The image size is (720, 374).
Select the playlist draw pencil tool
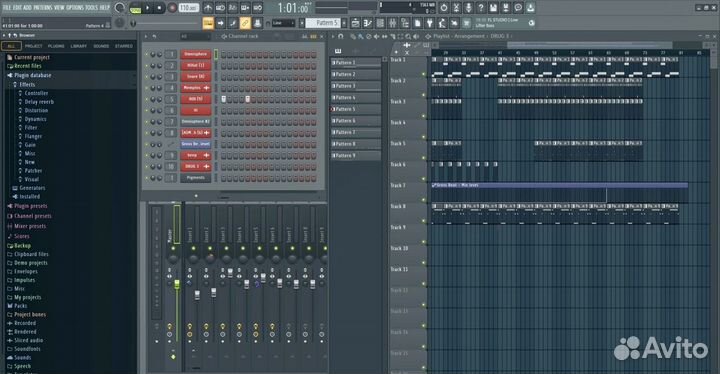click(353, 36)
